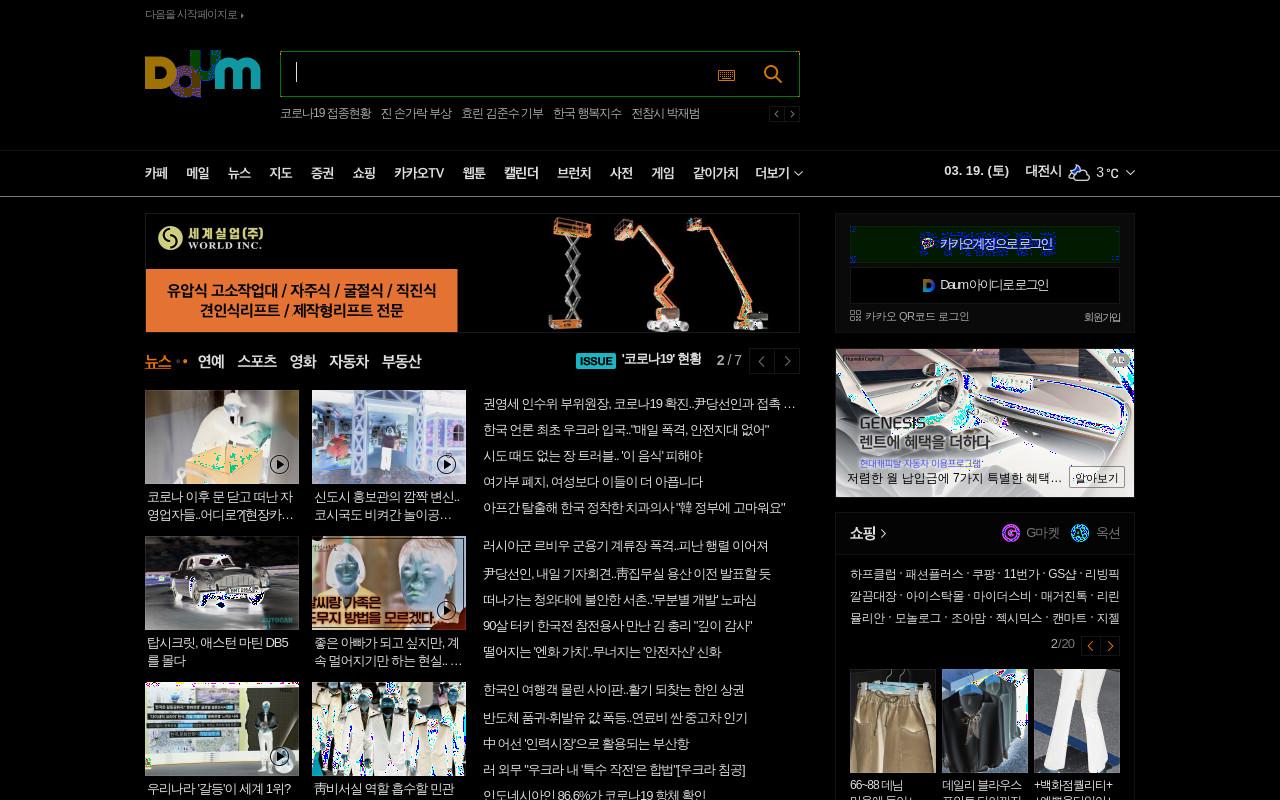Open the virtual keyboard icon in search box
Screen dimensions: 1280x800
727,75
